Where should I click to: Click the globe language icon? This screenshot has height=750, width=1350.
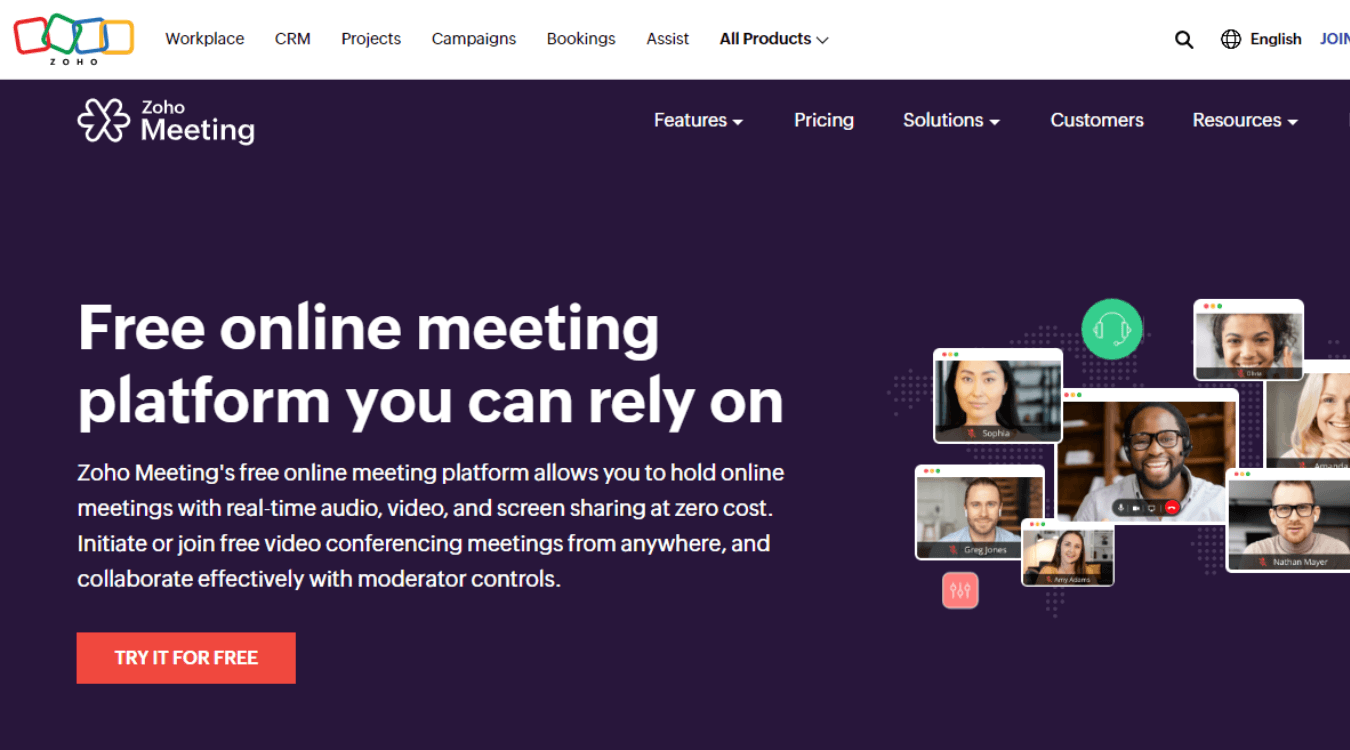pyautogui.click(x=1231, y=39)
